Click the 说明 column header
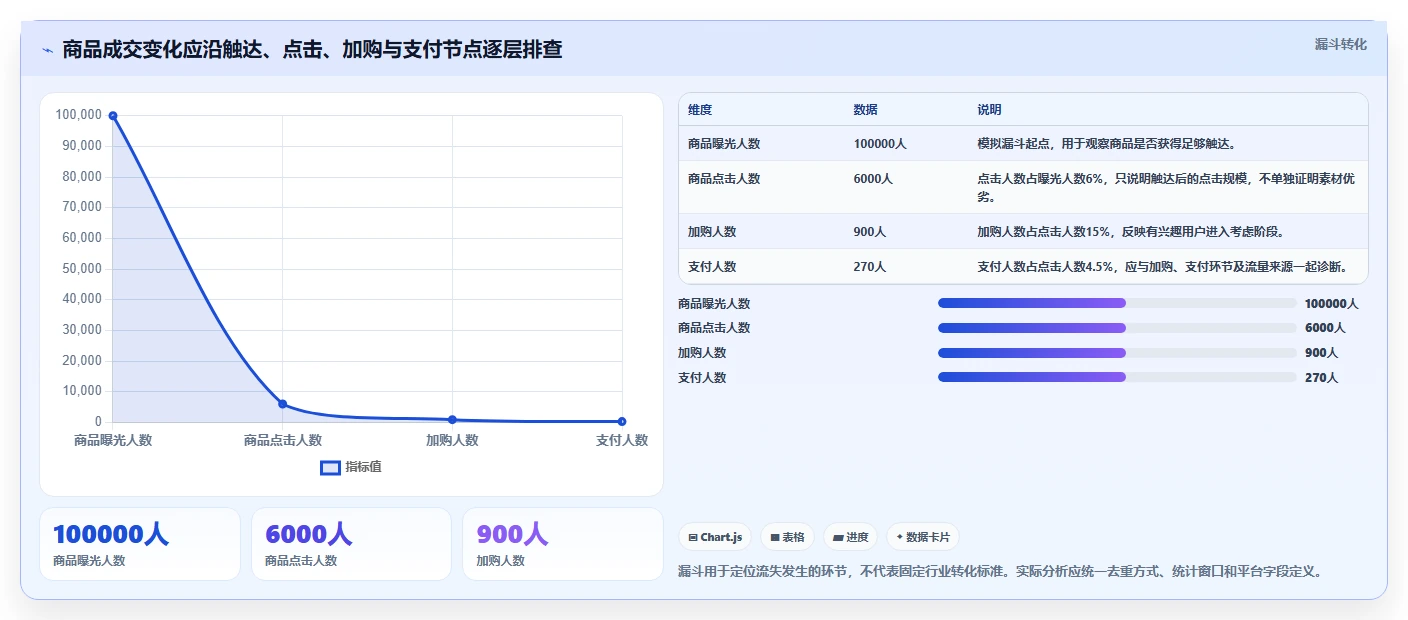The width and height of the screenshot is (1408, 620). (989, 110)
